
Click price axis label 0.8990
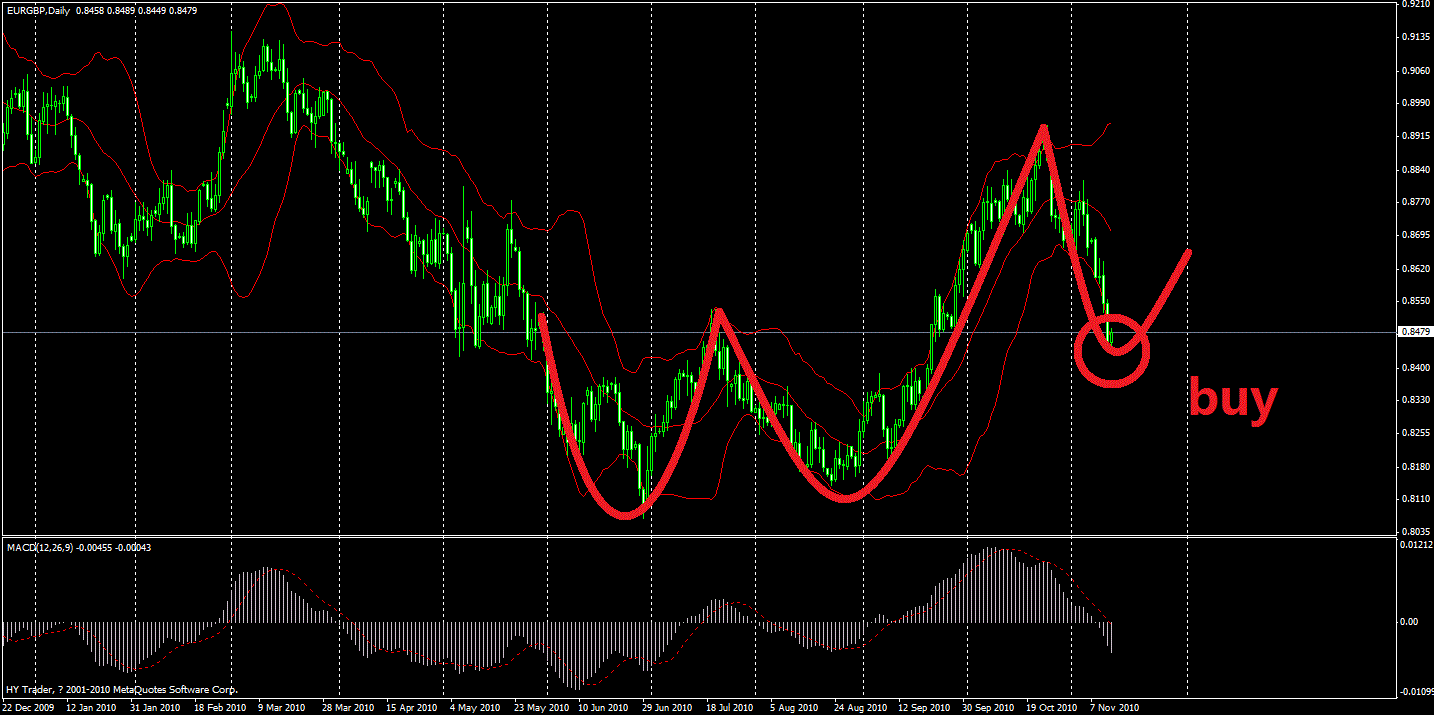pyautogui.click(x=1415, y=103)
